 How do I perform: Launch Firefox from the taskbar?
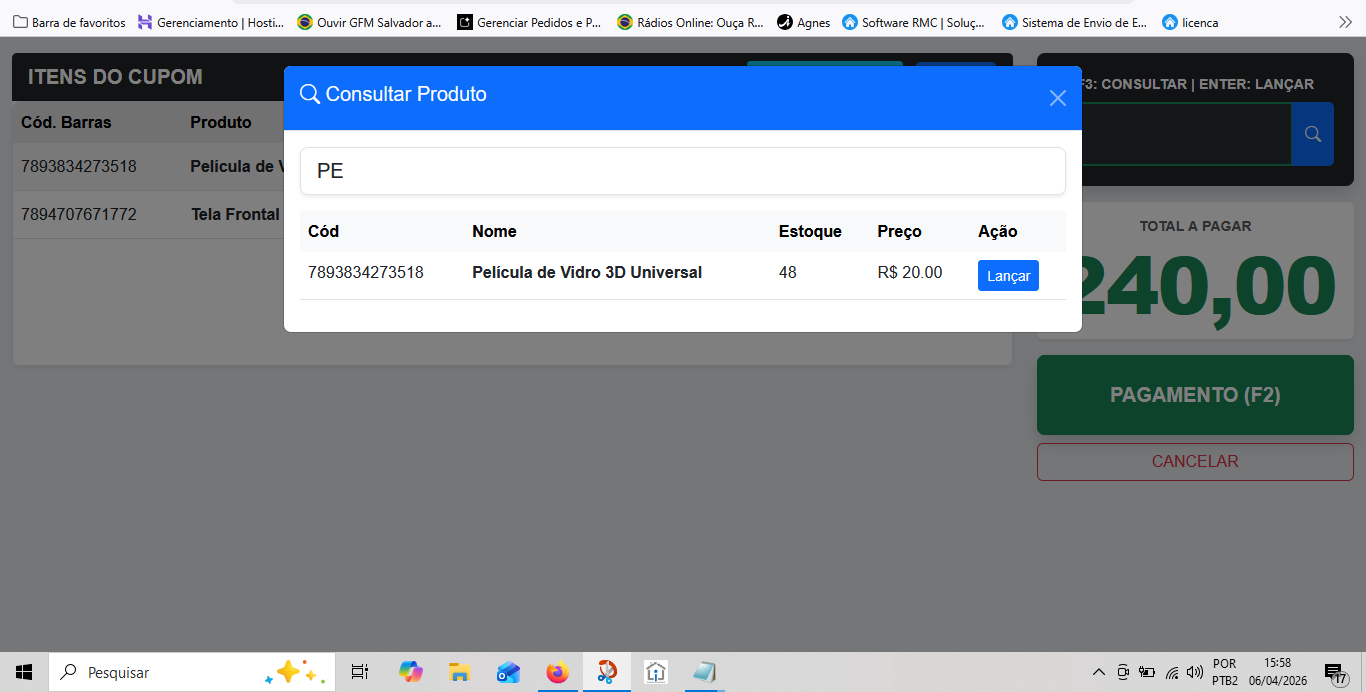tap(557, 672)
